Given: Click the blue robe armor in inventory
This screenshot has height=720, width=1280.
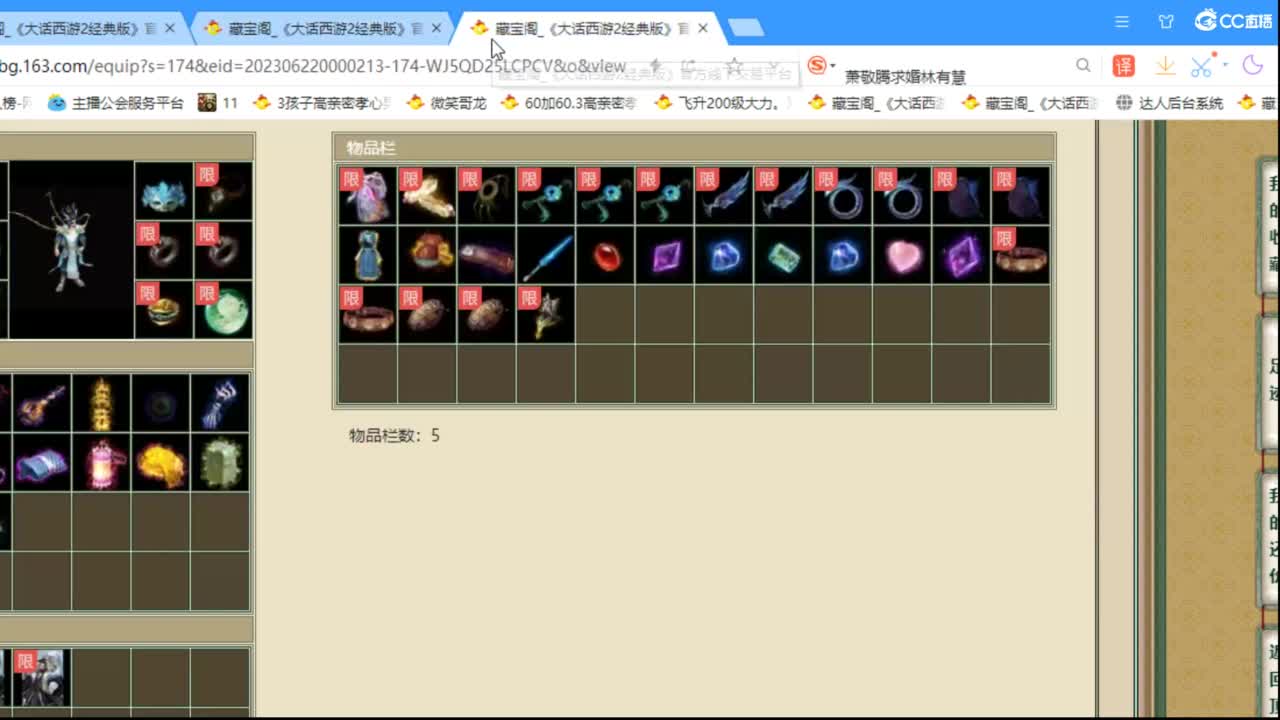Looking at the screenshot, I should click(367, 255).
